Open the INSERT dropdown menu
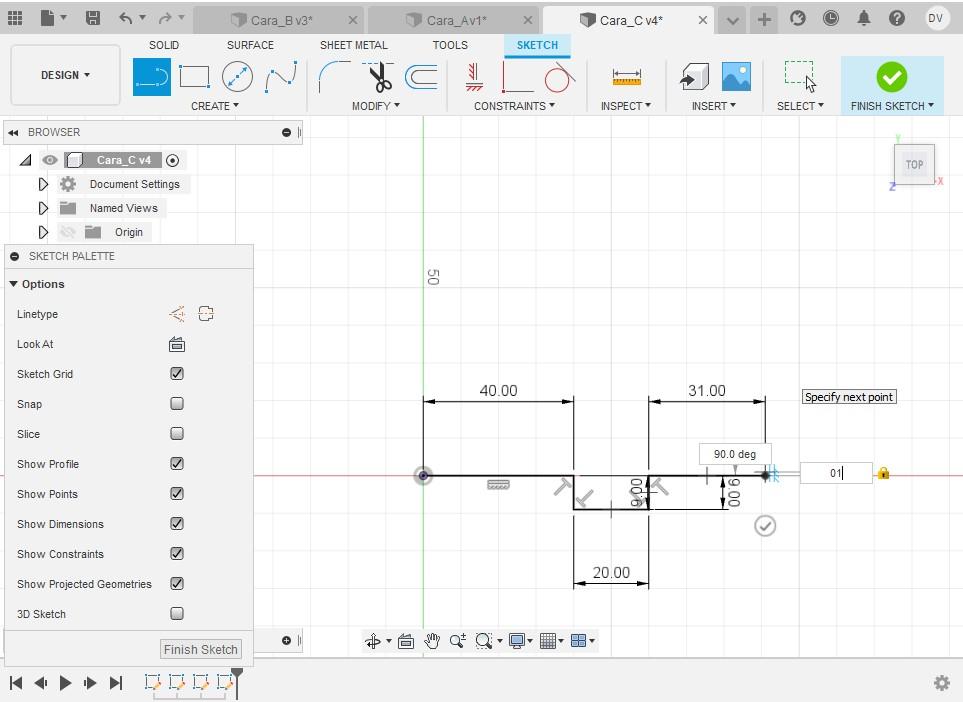 714,106
